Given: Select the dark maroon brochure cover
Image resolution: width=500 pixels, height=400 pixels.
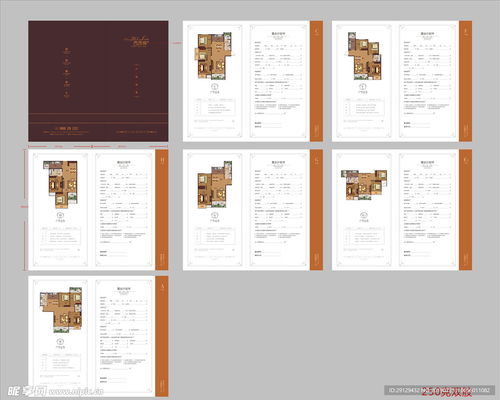Looking at the screenshot, I should (98, 81).
